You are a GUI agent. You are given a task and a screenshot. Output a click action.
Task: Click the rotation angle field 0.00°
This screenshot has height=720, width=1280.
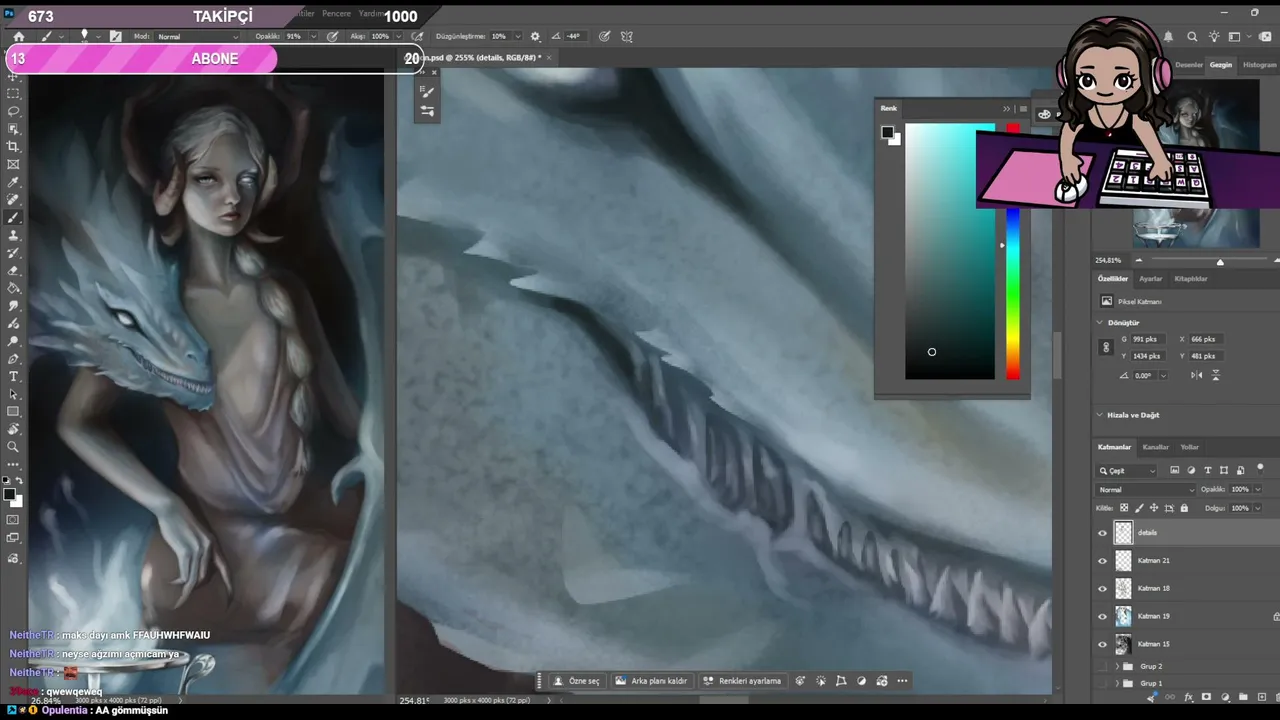point(1144,375)
